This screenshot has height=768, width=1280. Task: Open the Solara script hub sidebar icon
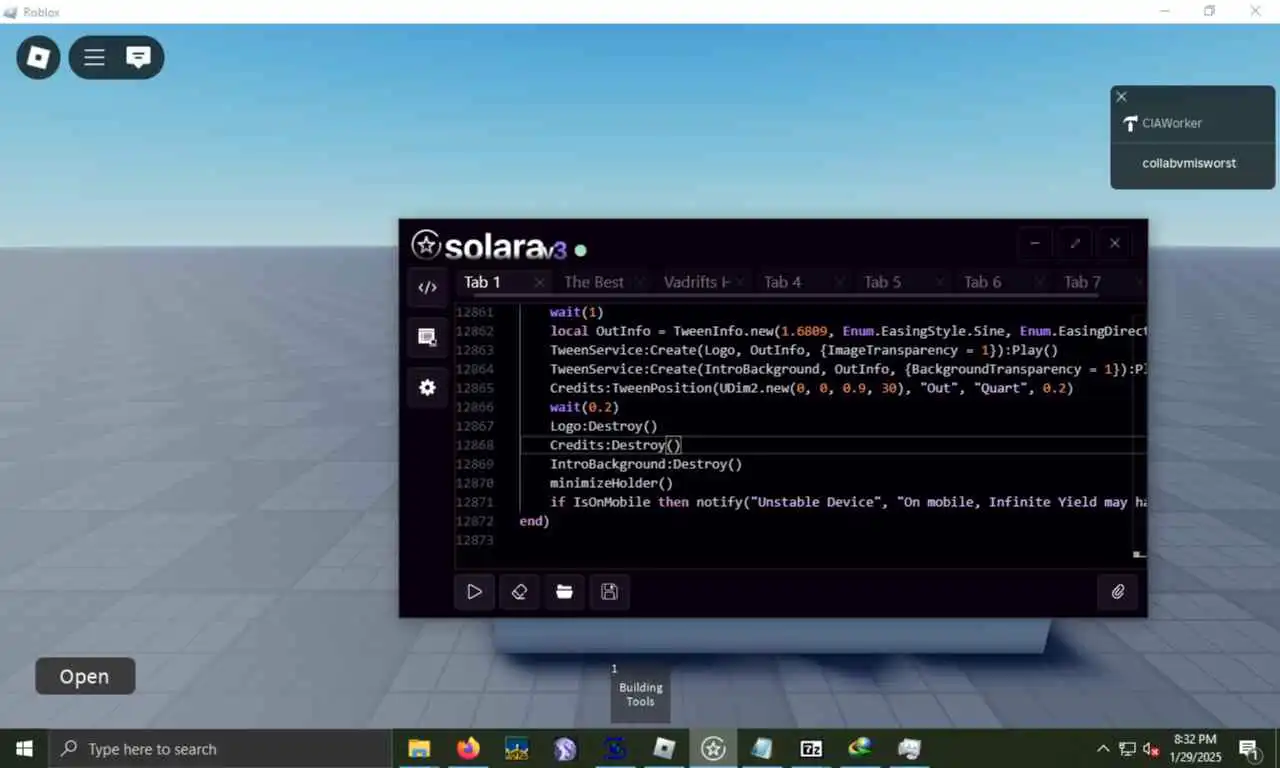tap(427, 337)
